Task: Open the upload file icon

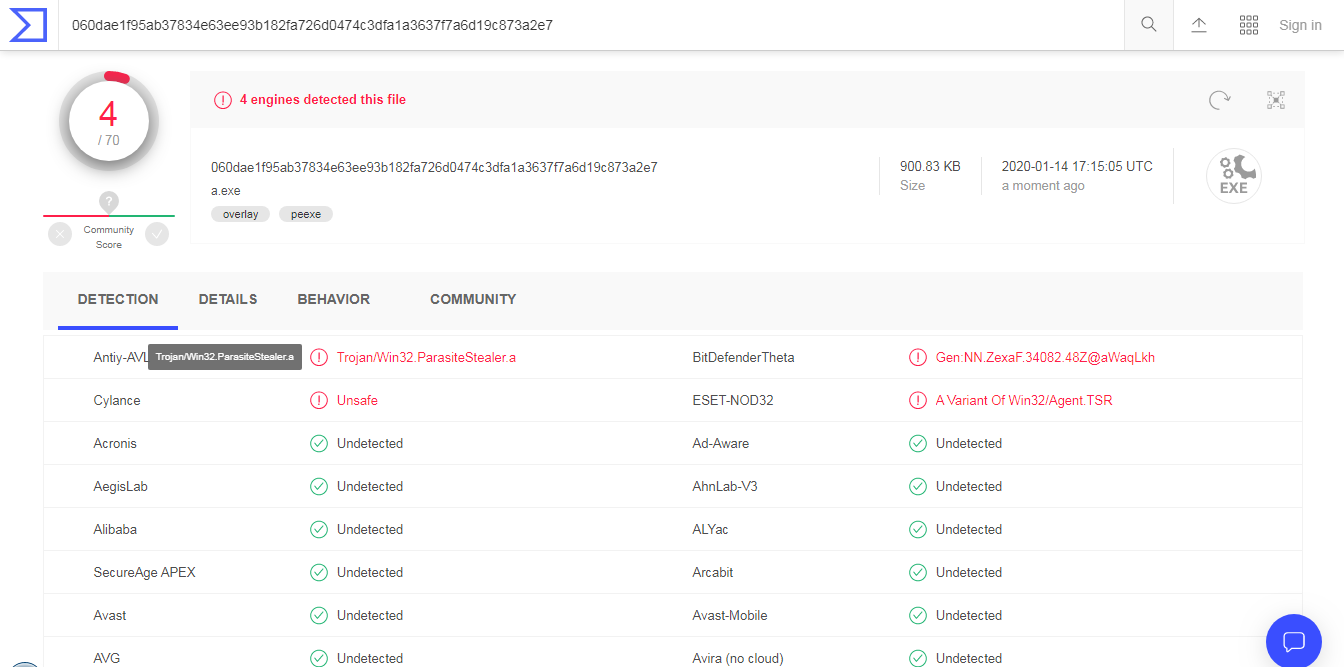Action: coord(1199,25)
